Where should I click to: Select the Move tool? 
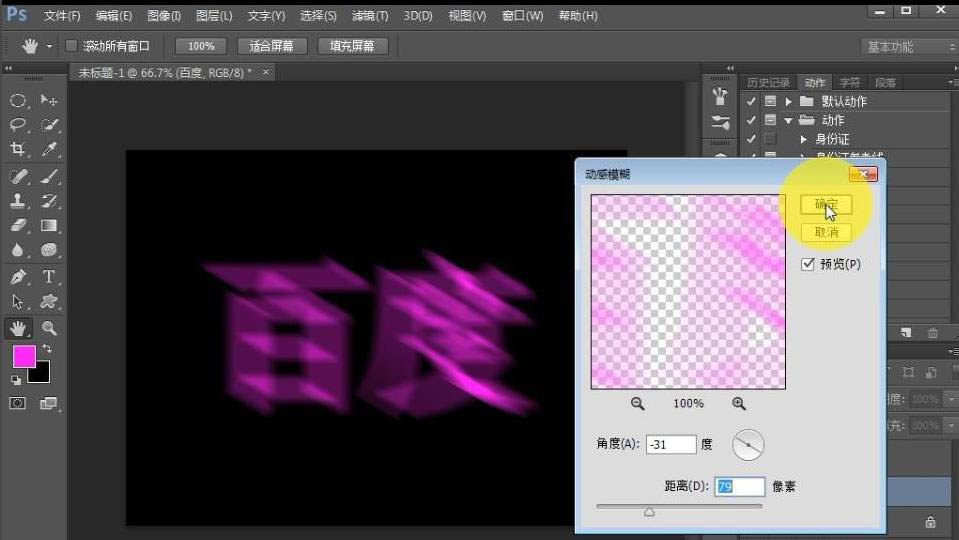[x=49, y=100]
